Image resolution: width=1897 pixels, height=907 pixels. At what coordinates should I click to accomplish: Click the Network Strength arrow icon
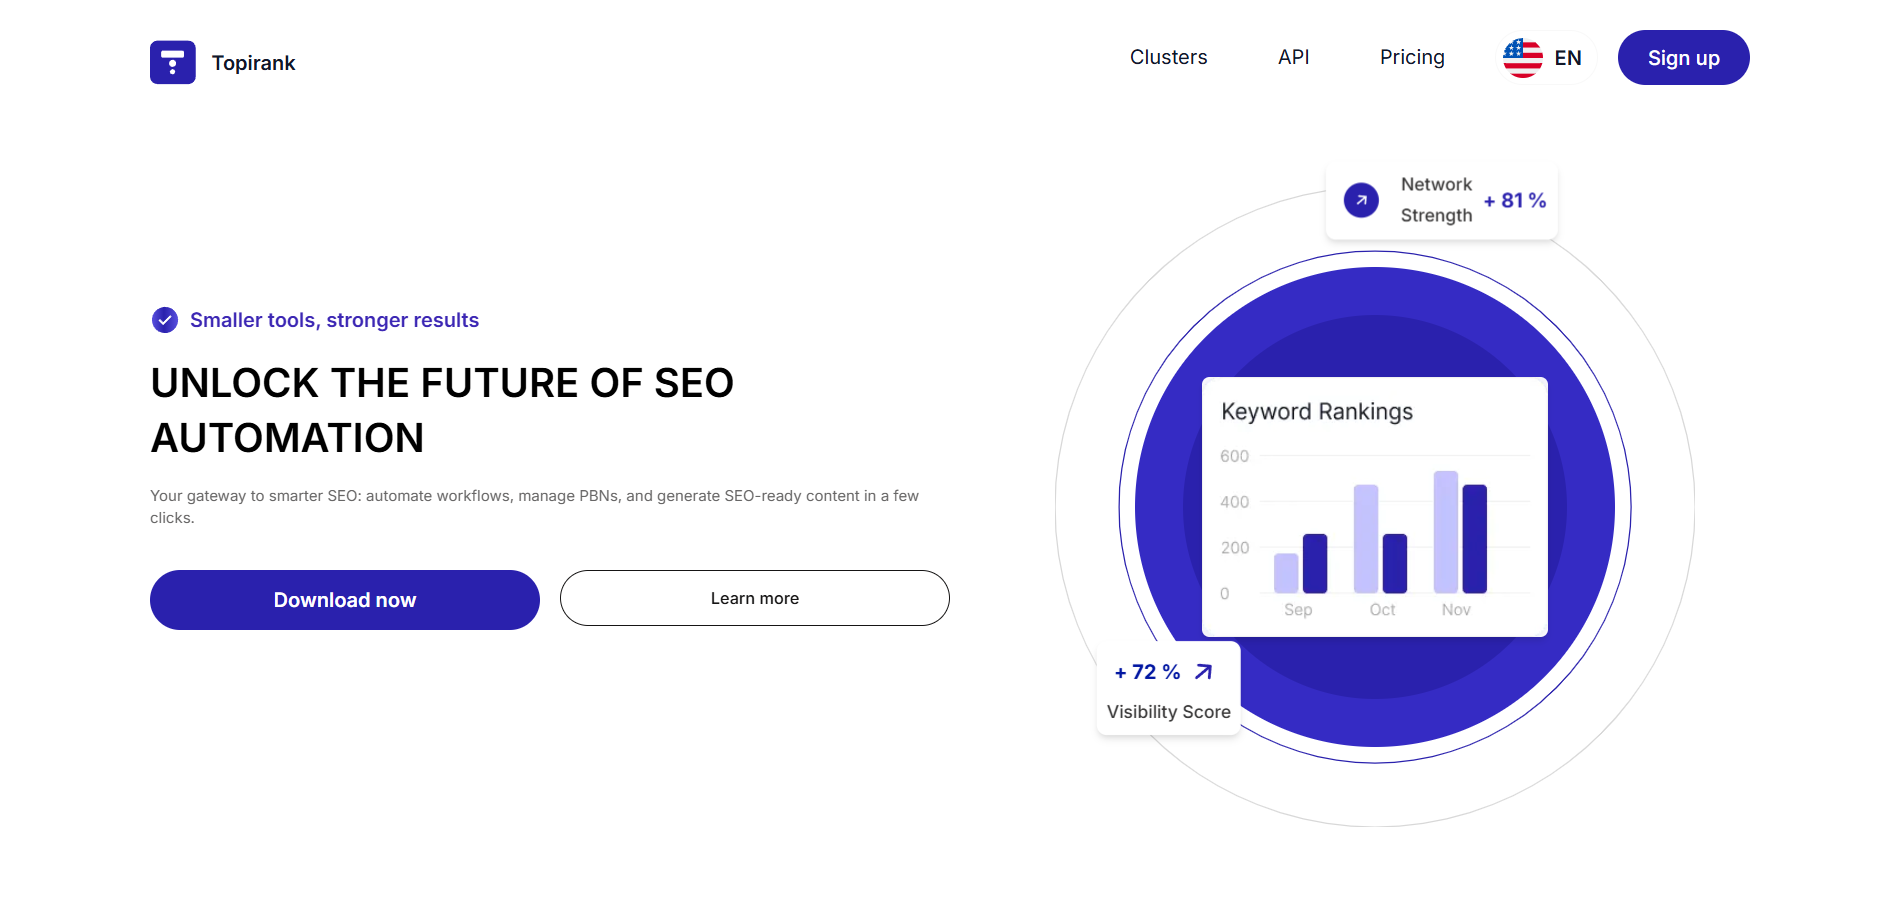tap(1361, 200)
